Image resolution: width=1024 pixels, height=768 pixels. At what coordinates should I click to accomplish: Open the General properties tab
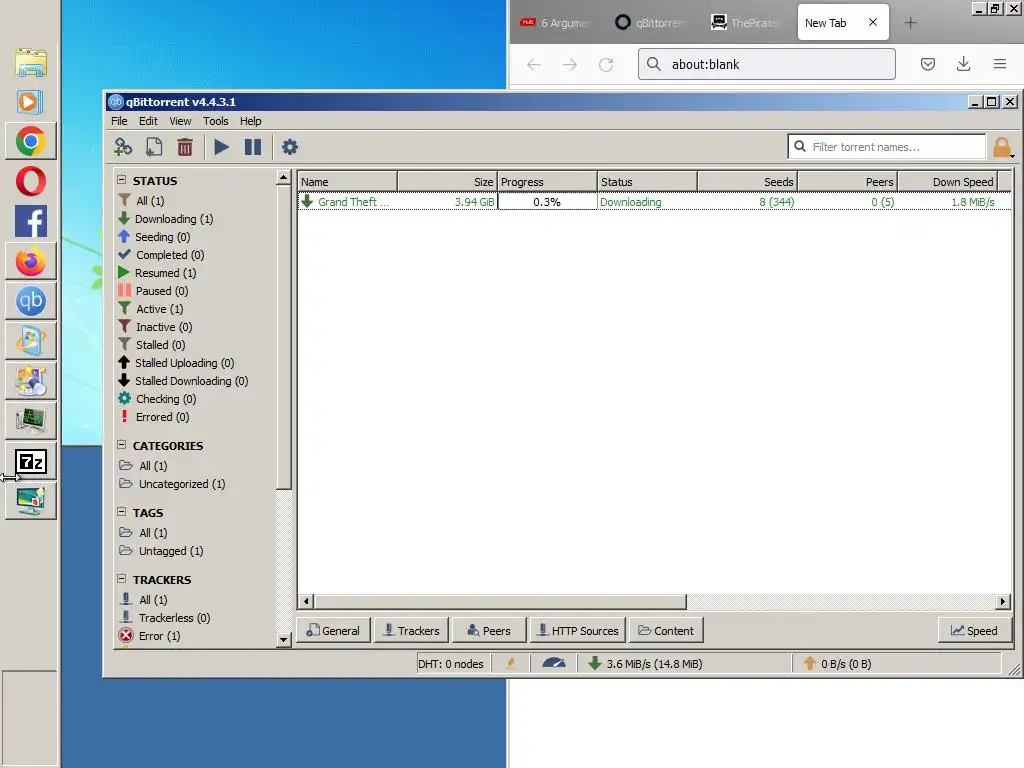[334, 631]
